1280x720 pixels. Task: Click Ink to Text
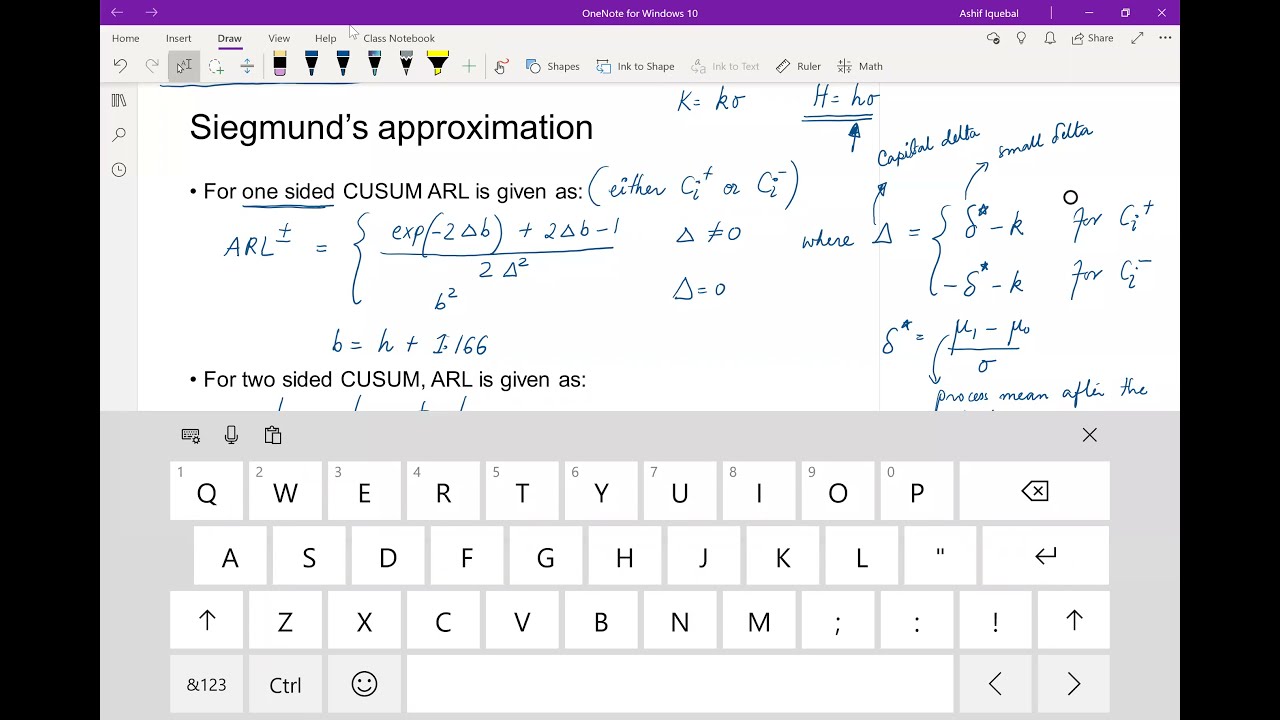725,66
